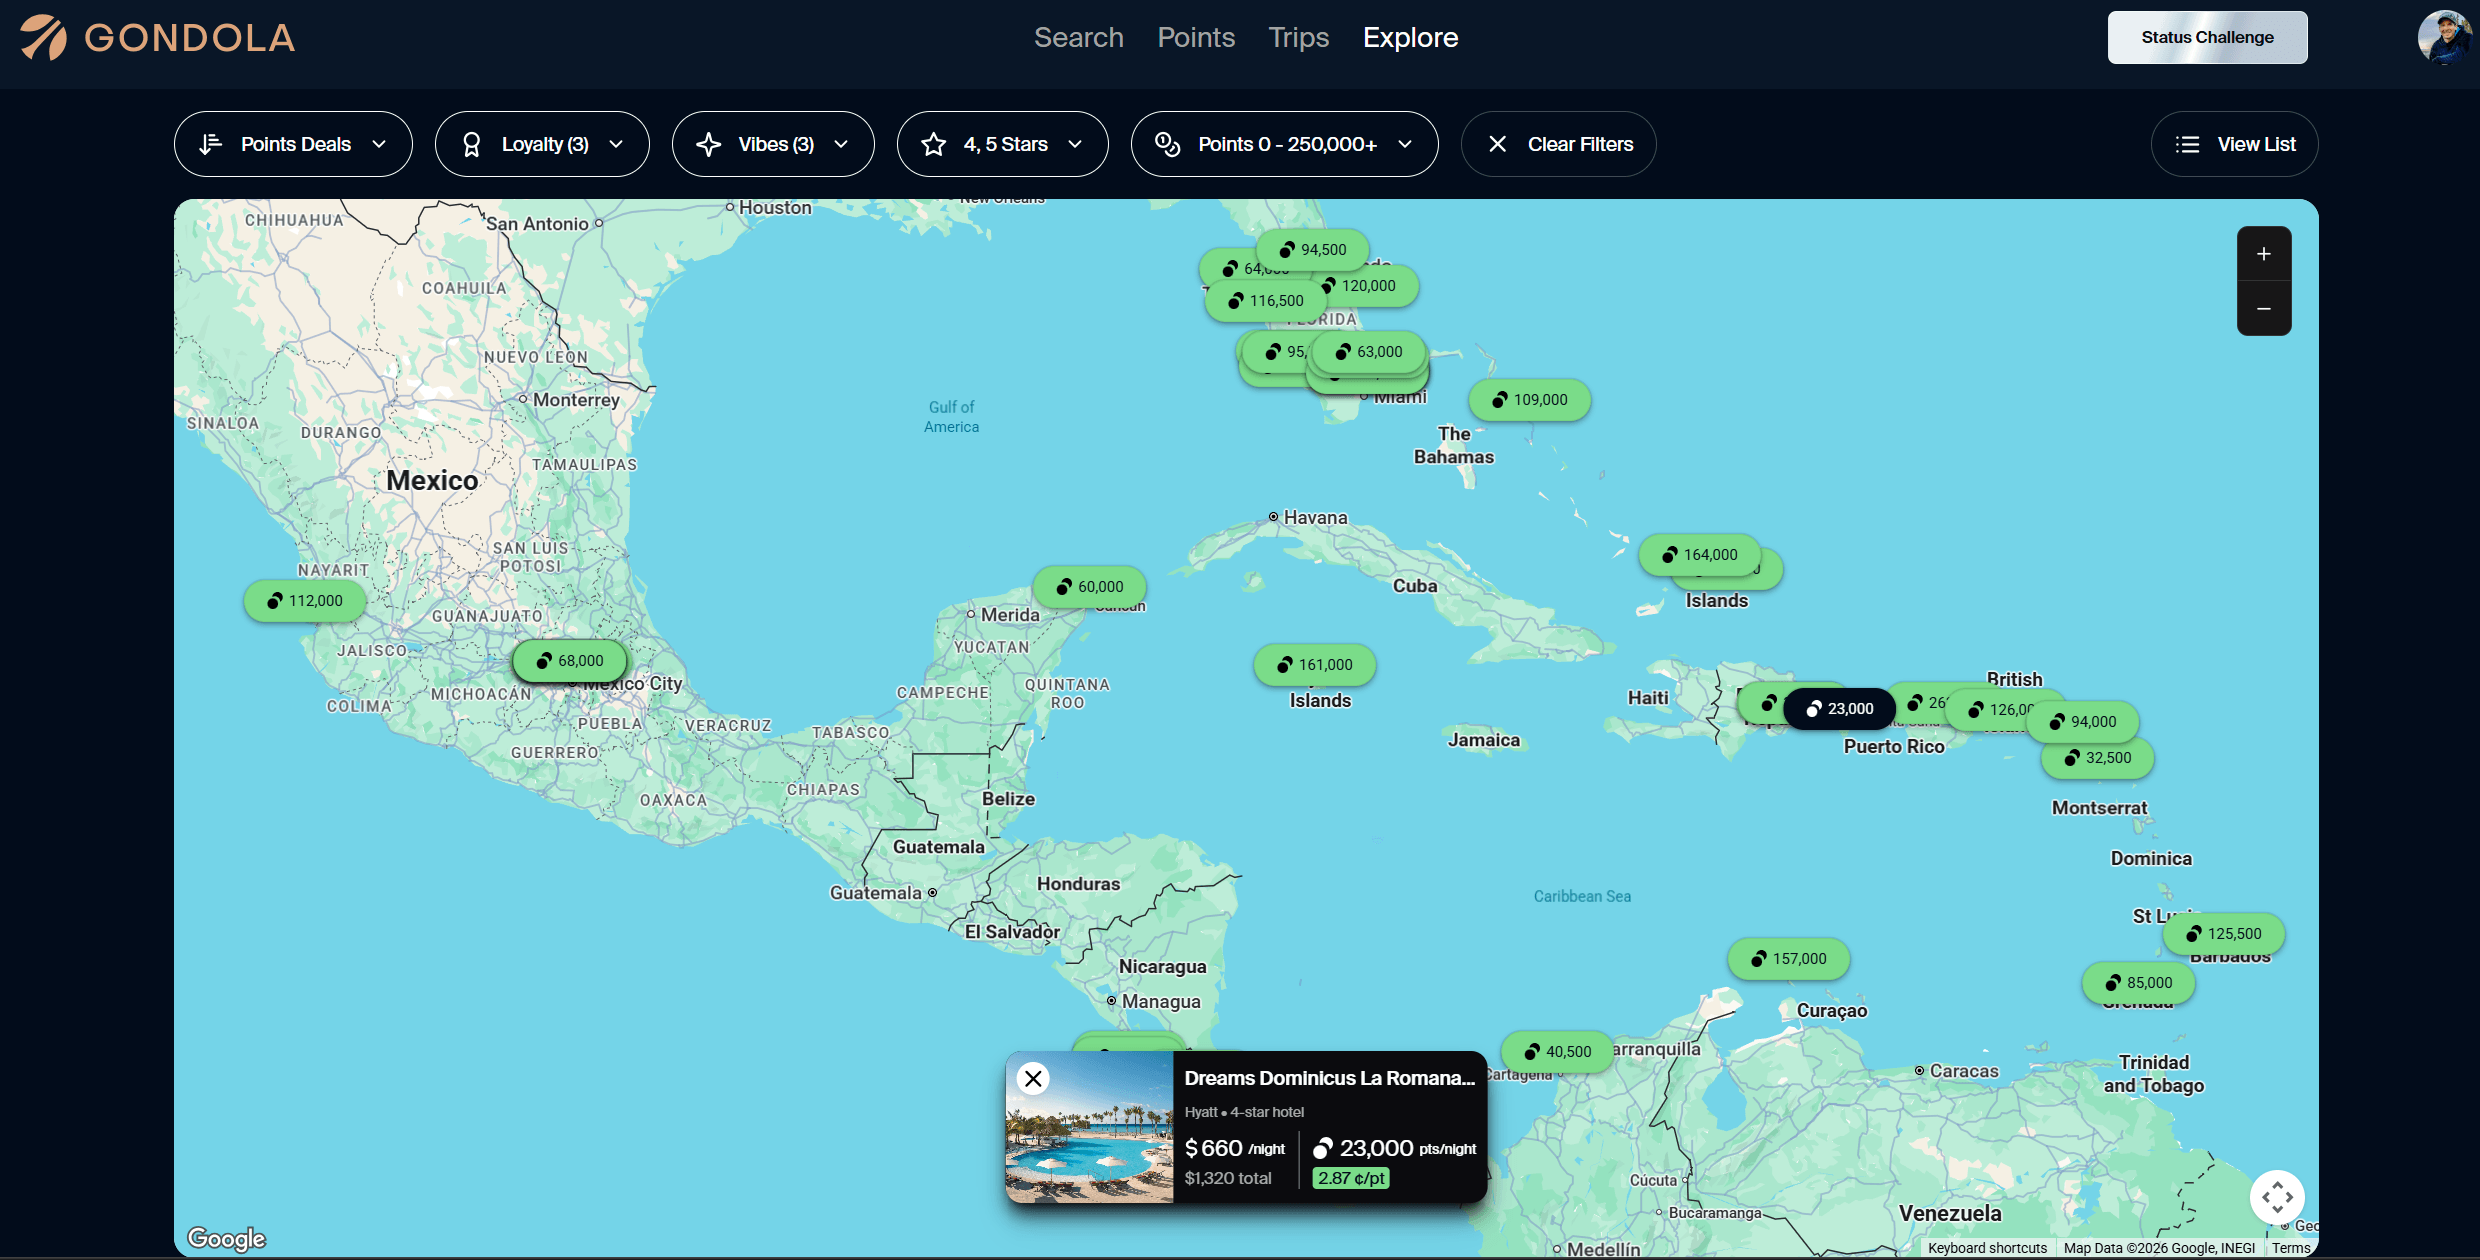Open Keyboard shortcuts link on map
2480x1260 pixels.
point(1986,1248)
